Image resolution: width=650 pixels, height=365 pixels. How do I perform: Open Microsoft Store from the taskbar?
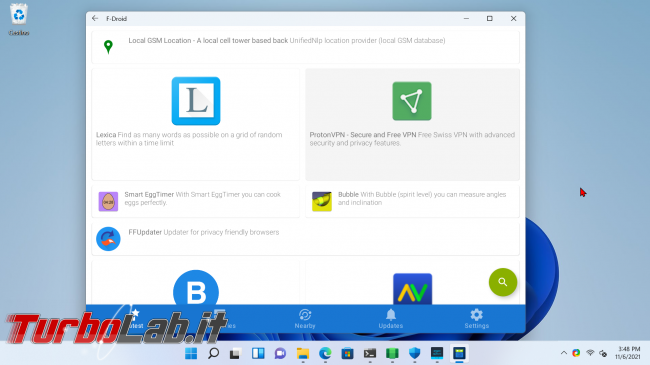(x=347, y=353)
